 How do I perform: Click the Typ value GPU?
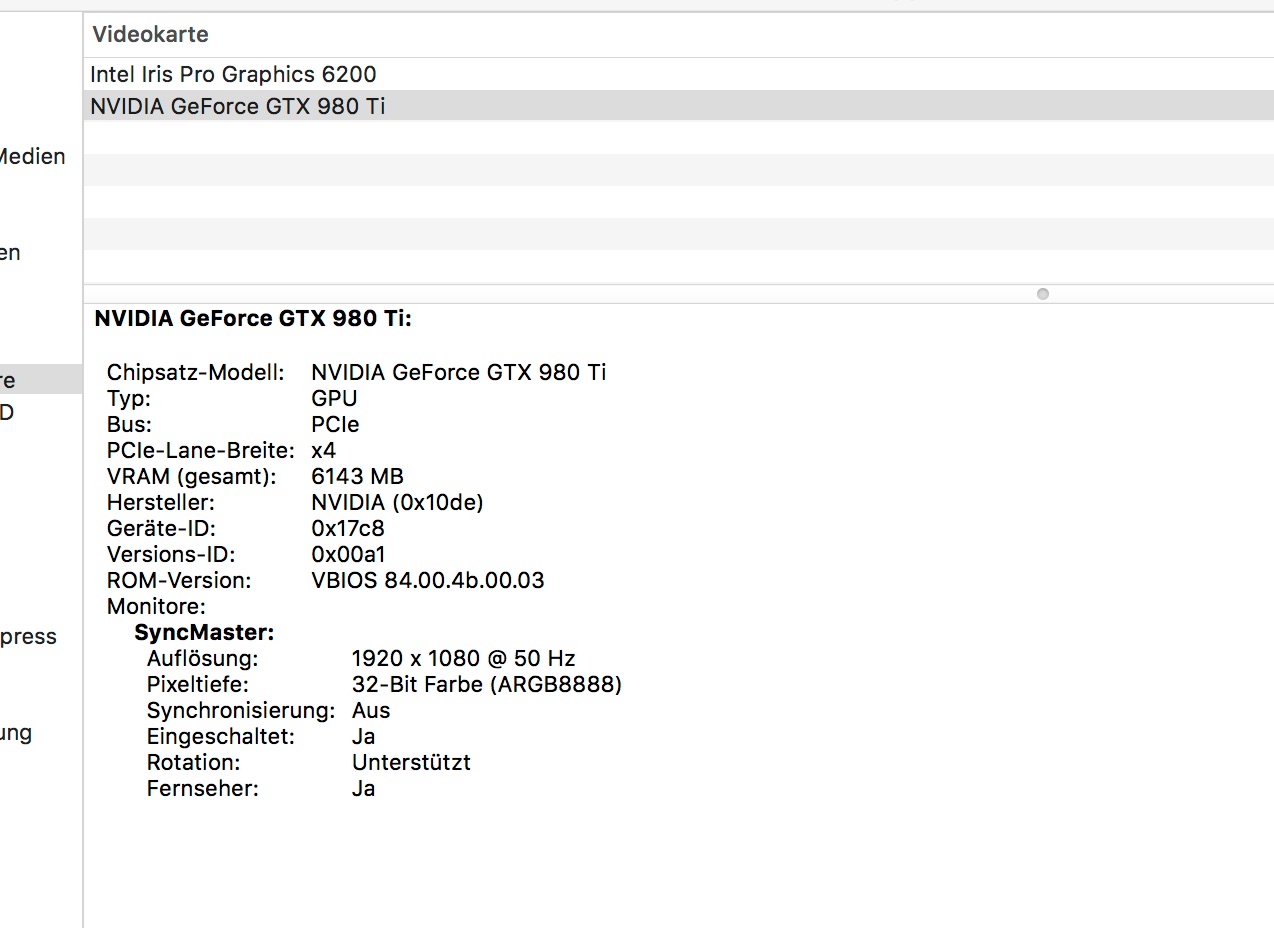[334, 398]
